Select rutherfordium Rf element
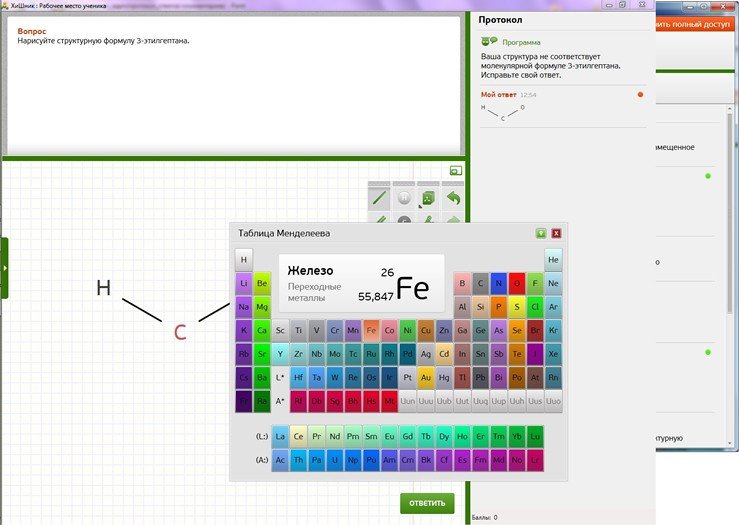Screen dimensions: 739x525 tap(298, 401)
